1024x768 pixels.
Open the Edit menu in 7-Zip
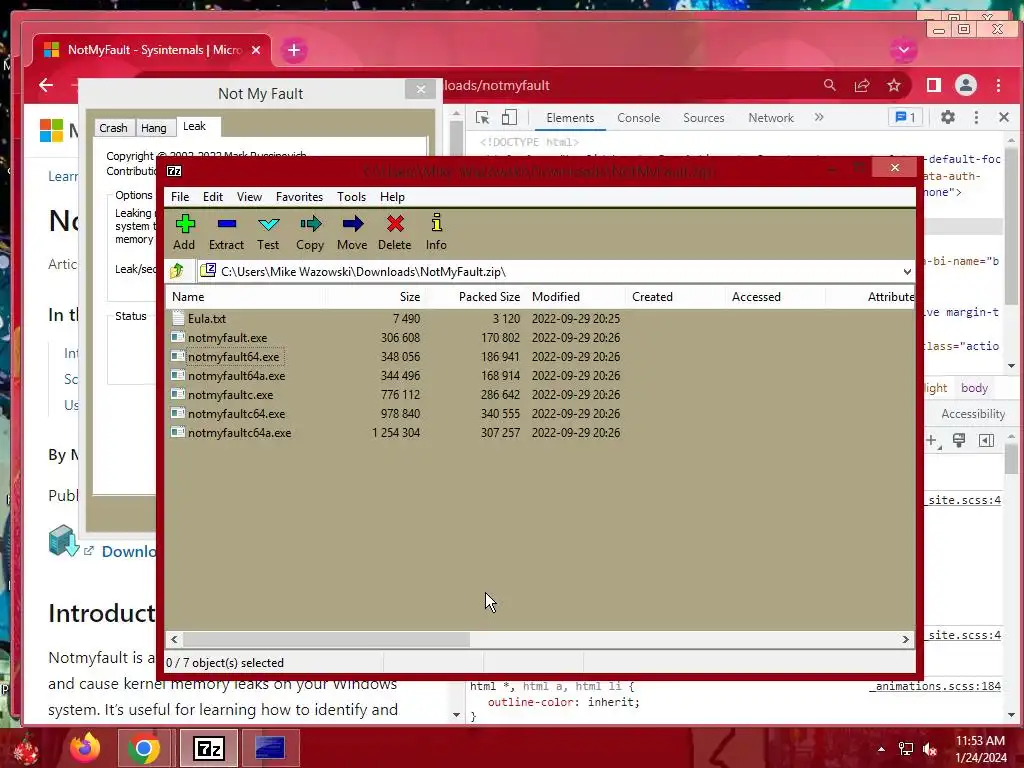coord(213,197)
